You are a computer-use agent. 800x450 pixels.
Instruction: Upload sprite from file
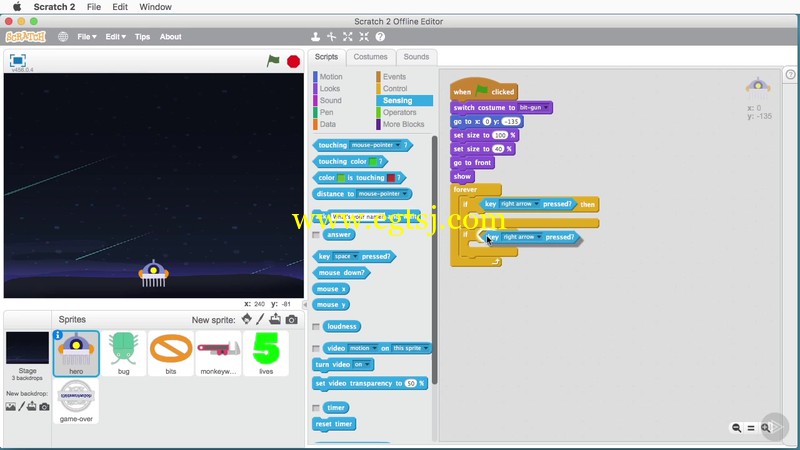click(275, 319)
